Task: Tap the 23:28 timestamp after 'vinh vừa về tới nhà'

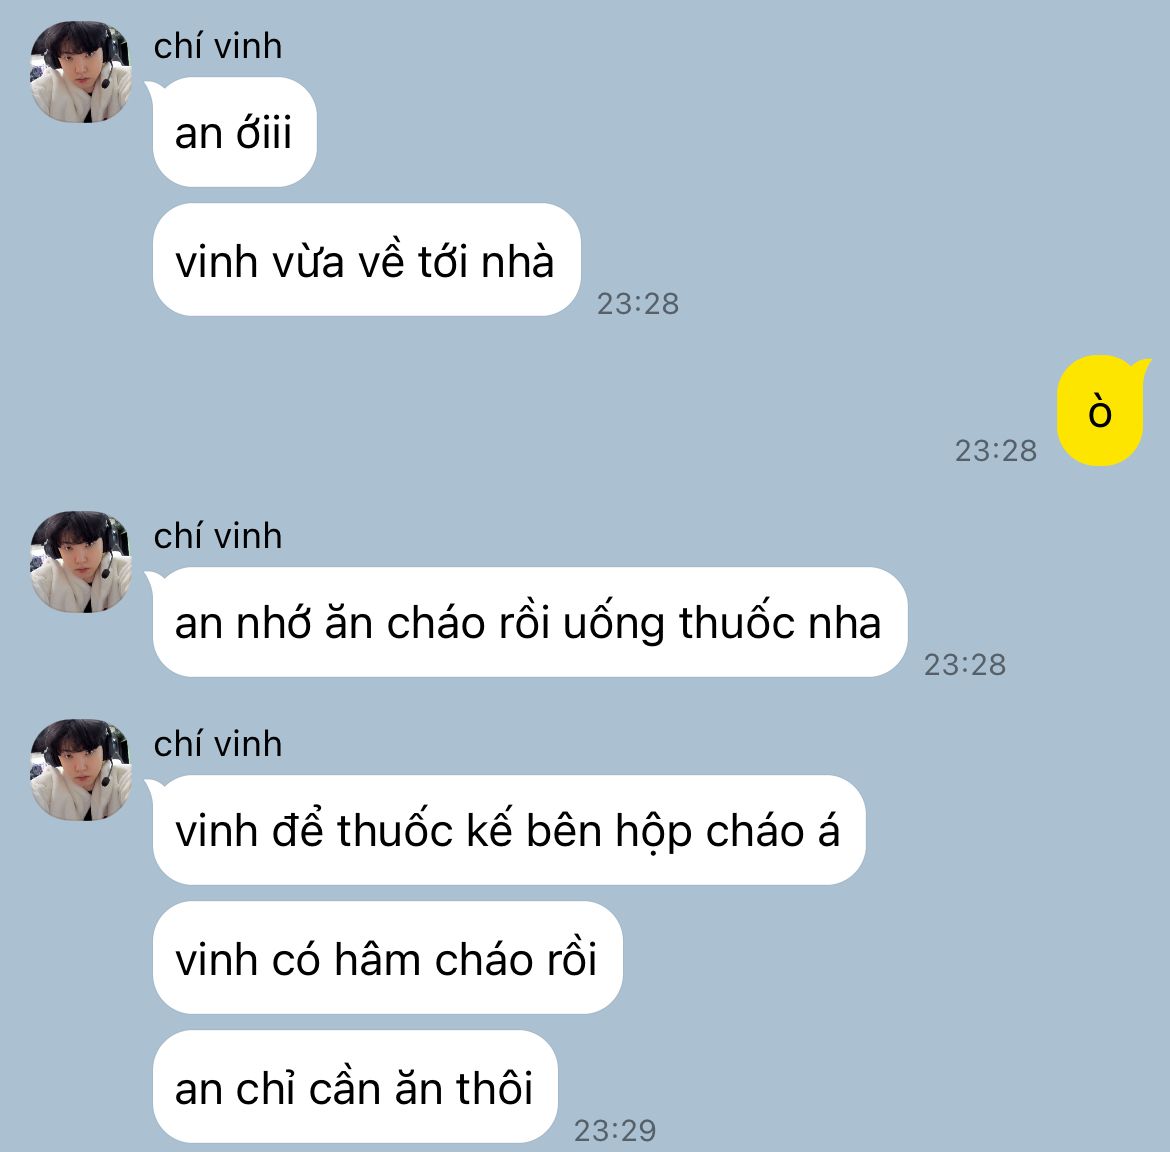Action: (x=638, y=304)
